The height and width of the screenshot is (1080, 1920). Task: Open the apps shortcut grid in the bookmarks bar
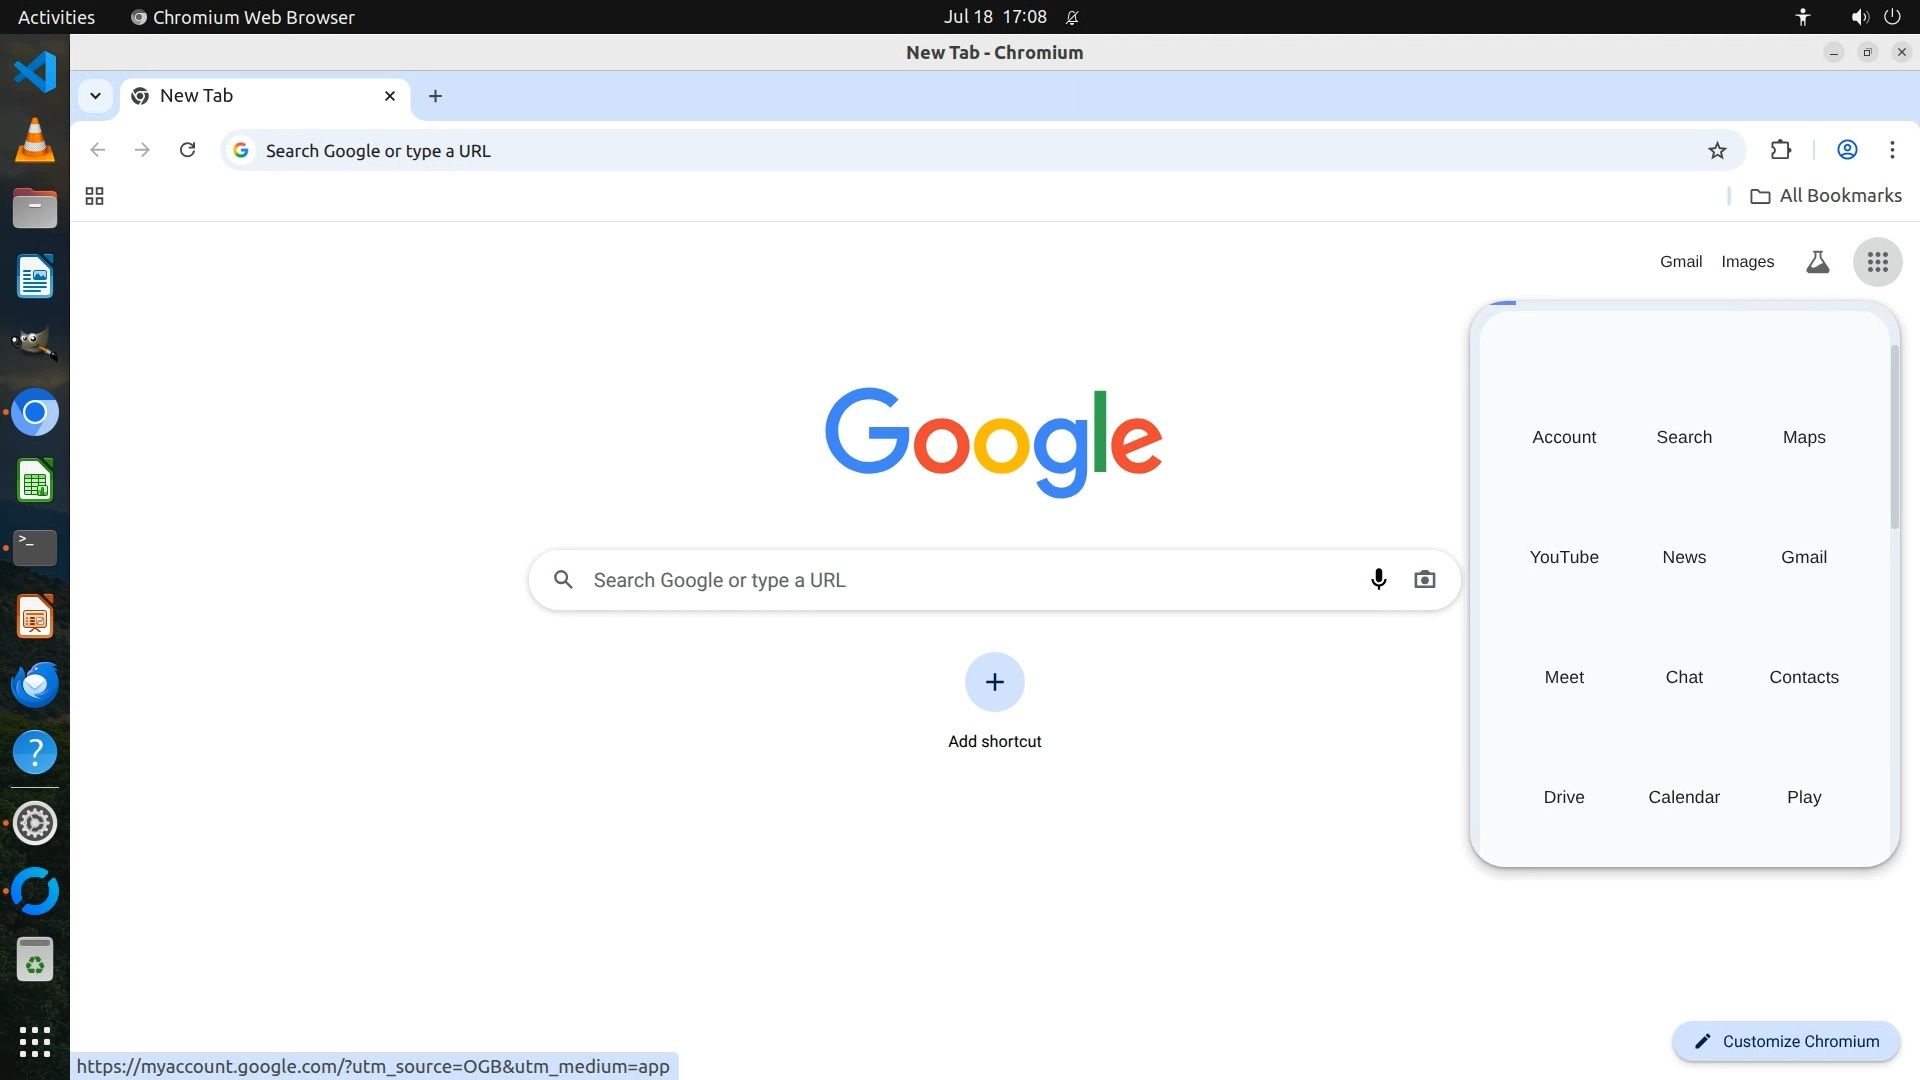tap(95, 196)
